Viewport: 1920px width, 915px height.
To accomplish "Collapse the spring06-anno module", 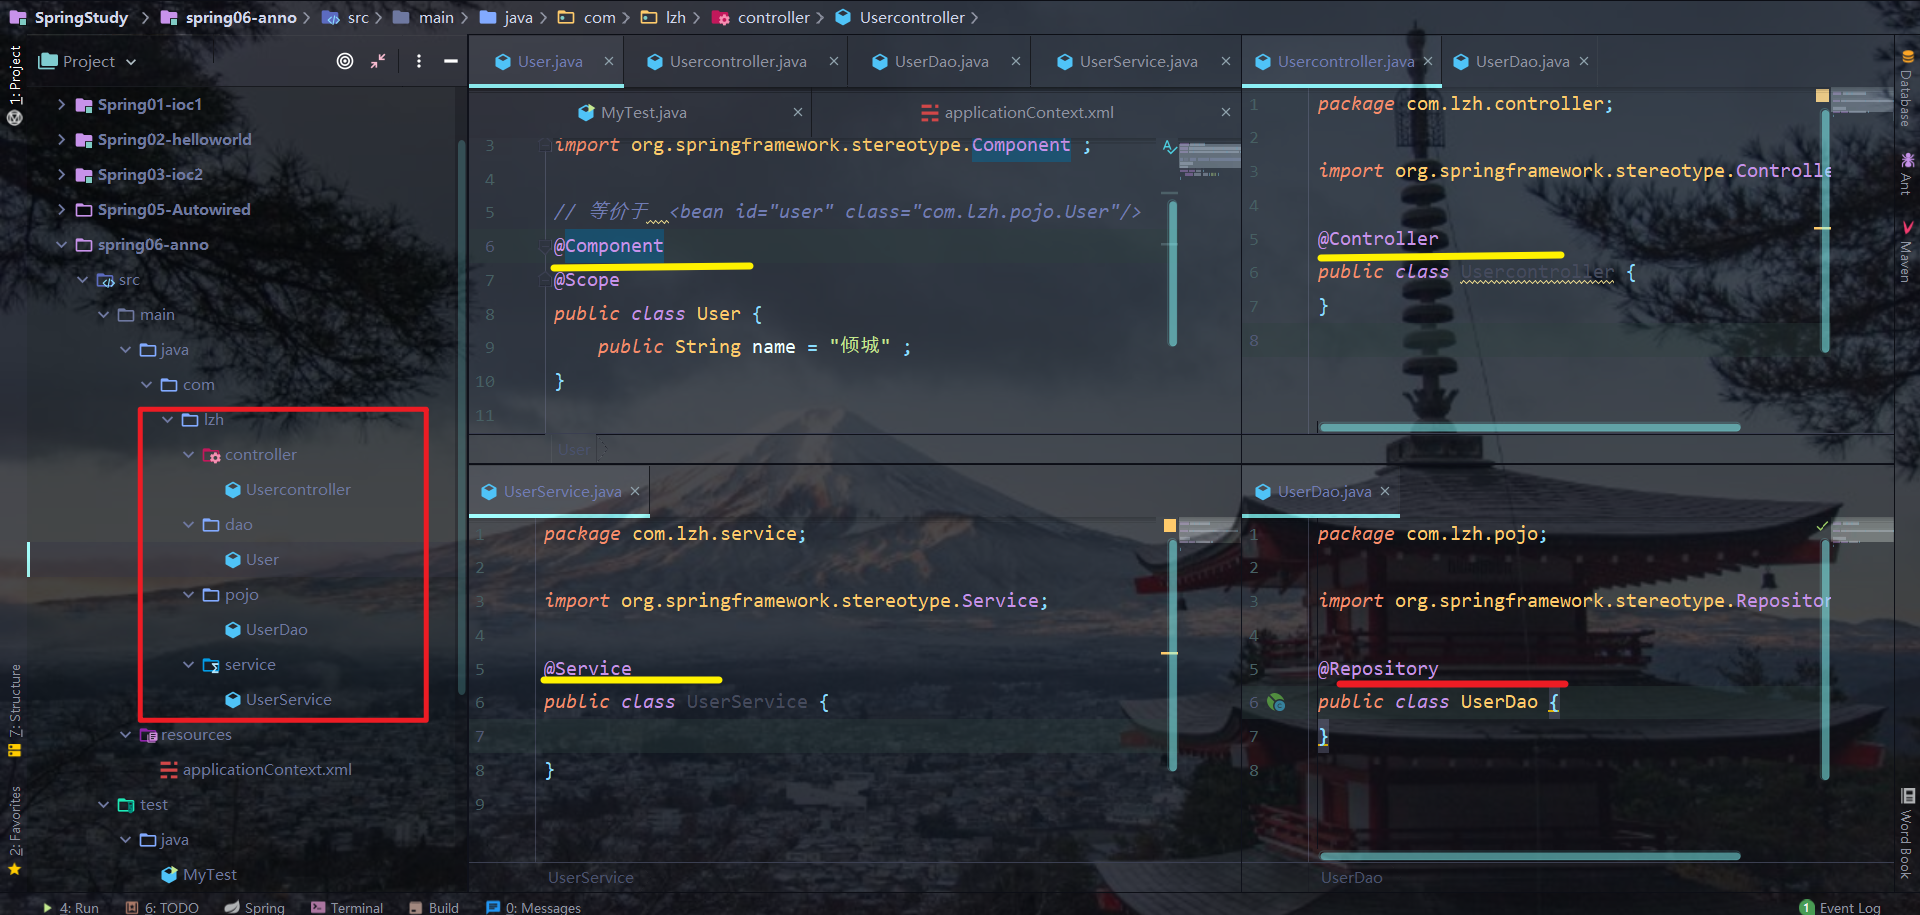I will (x=61, y=244).
